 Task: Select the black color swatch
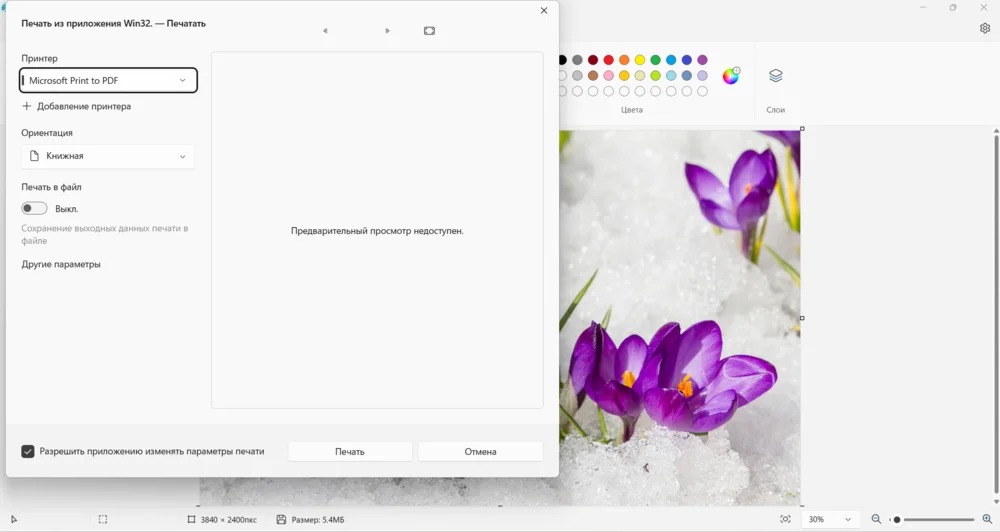click(562, 60)
